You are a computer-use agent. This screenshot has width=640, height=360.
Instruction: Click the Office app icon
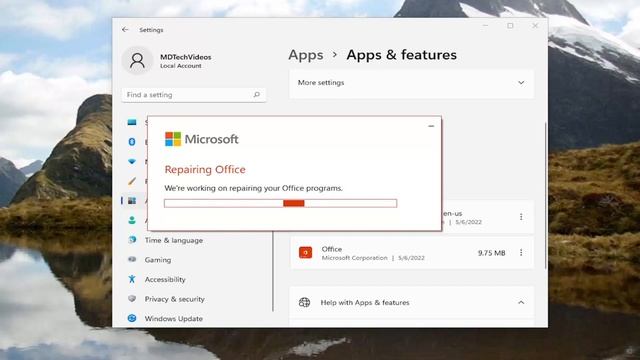point(305,253)
